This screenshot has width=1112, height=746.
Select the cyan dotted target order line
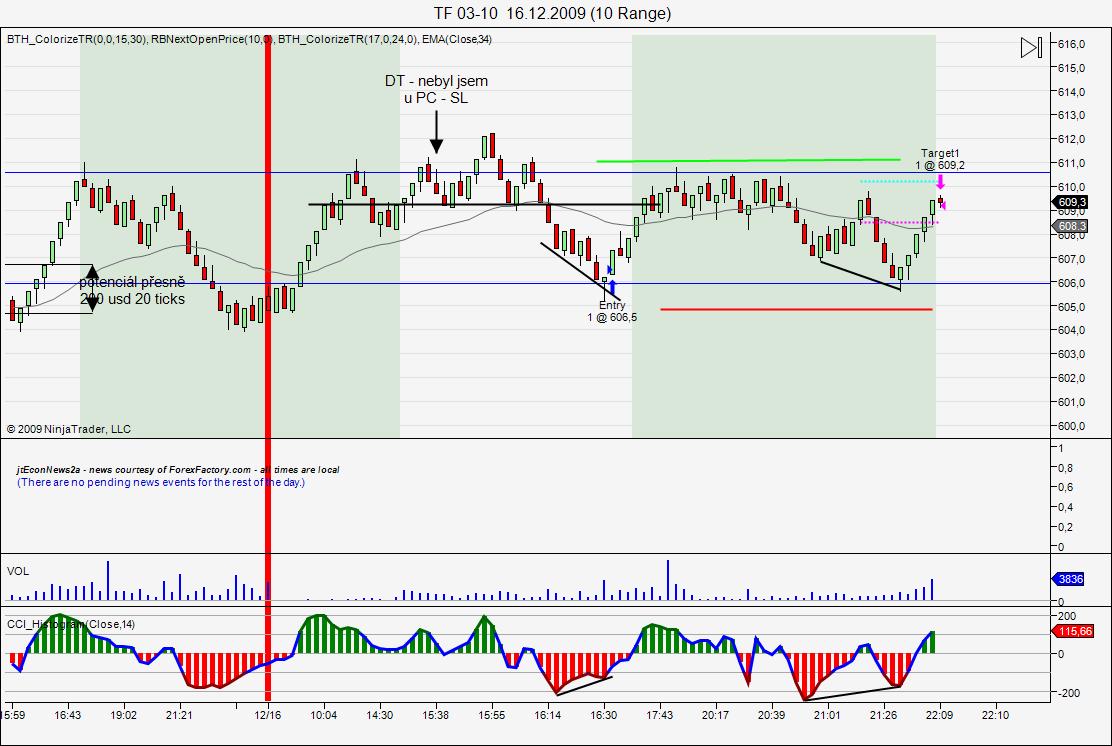[x=899, y=182]
